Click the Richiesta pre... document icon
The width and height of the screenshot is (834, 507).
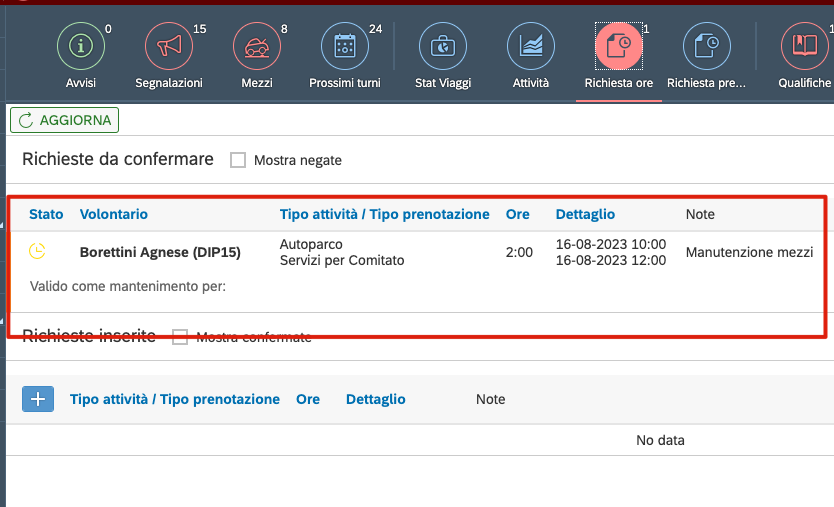click(706, 46)
